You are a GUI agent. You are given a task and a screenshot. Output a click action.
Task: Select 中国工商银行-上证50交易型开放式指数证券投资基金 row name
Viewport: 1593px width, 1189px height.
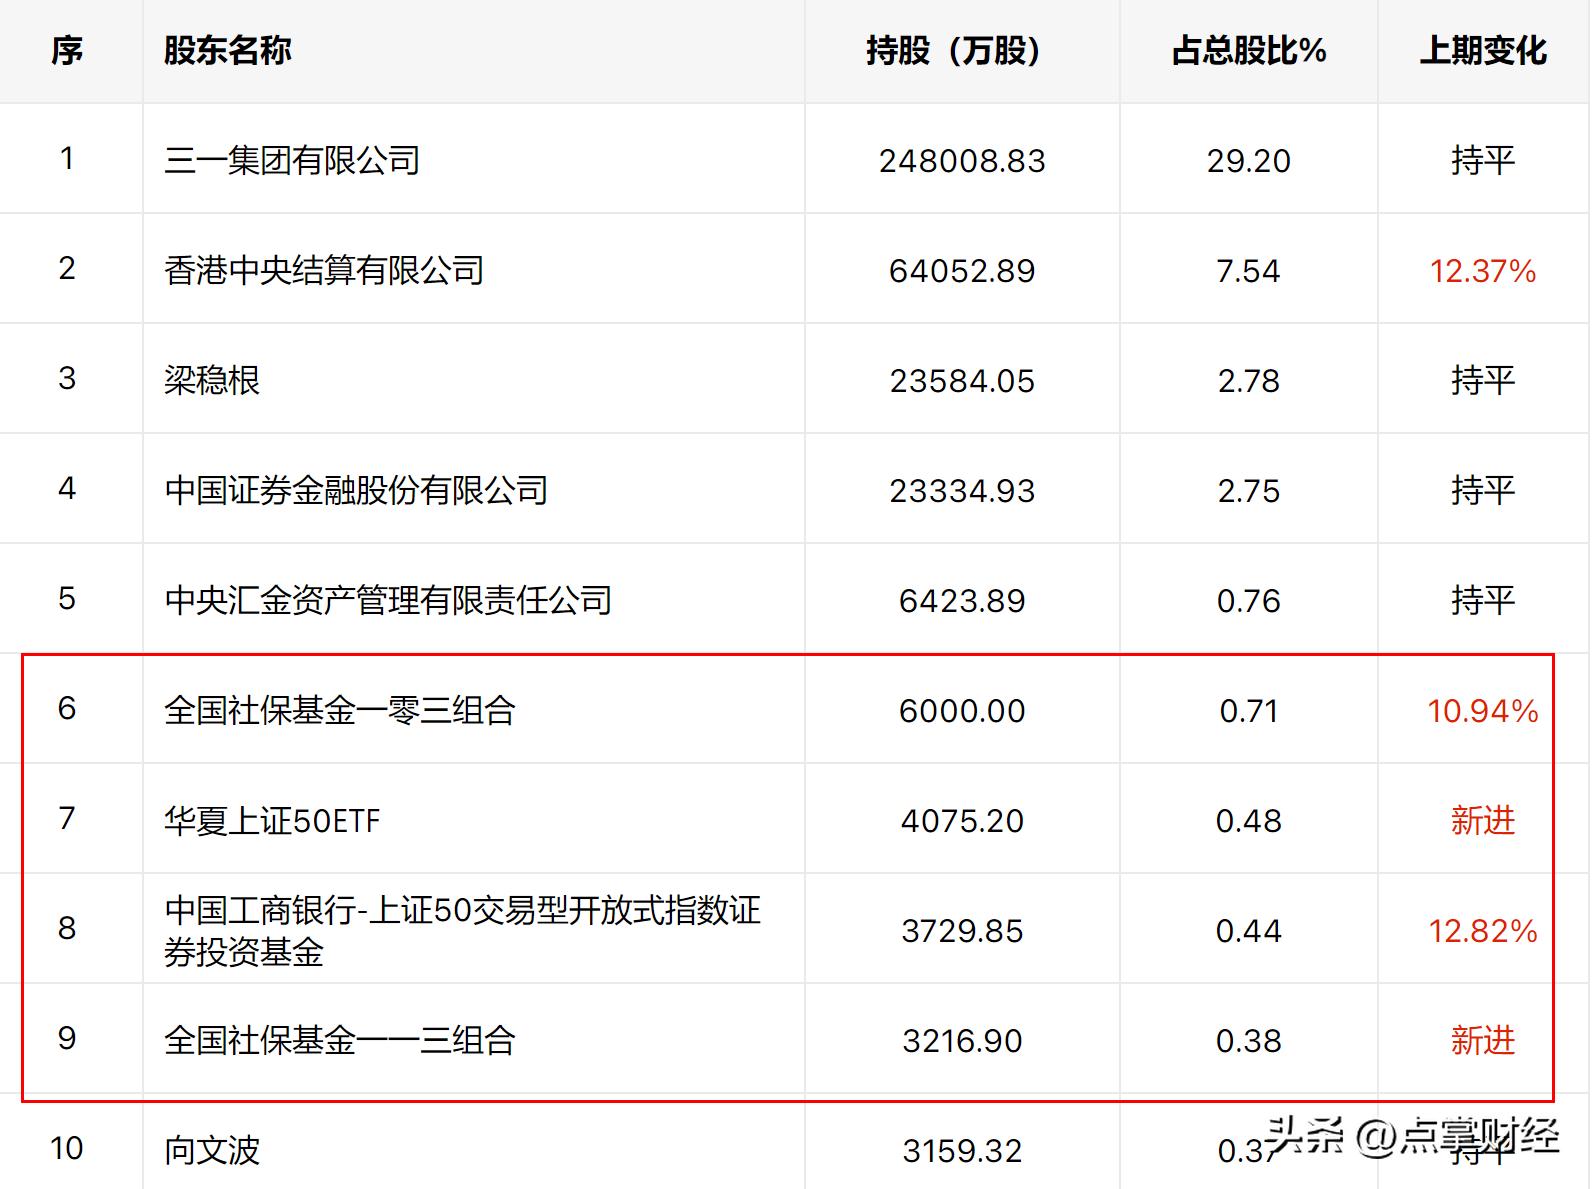click(462, 931)
